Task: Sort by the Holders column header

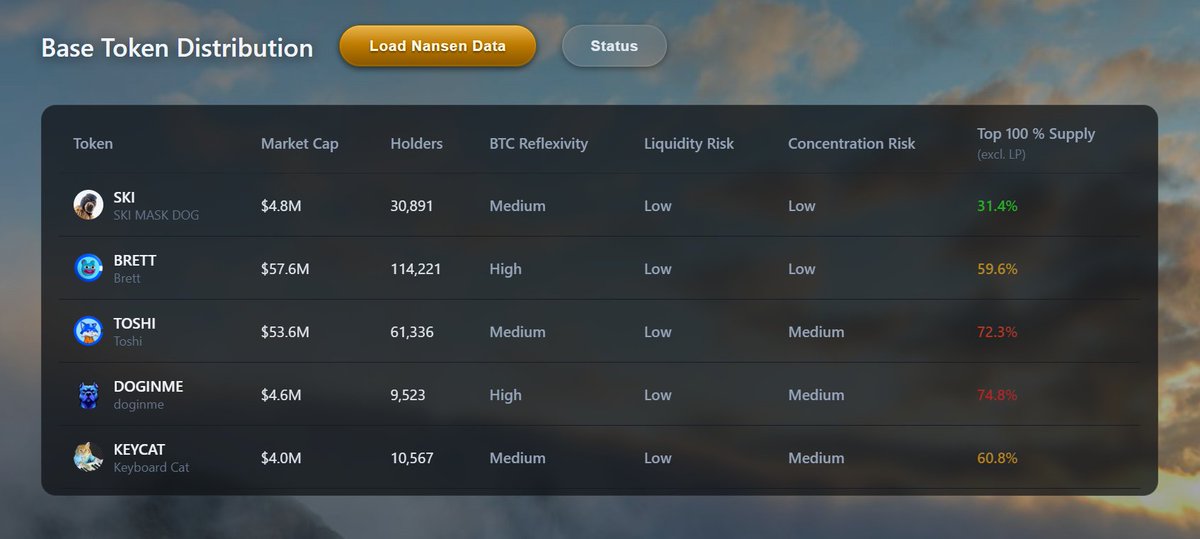Action: (416, 143)
